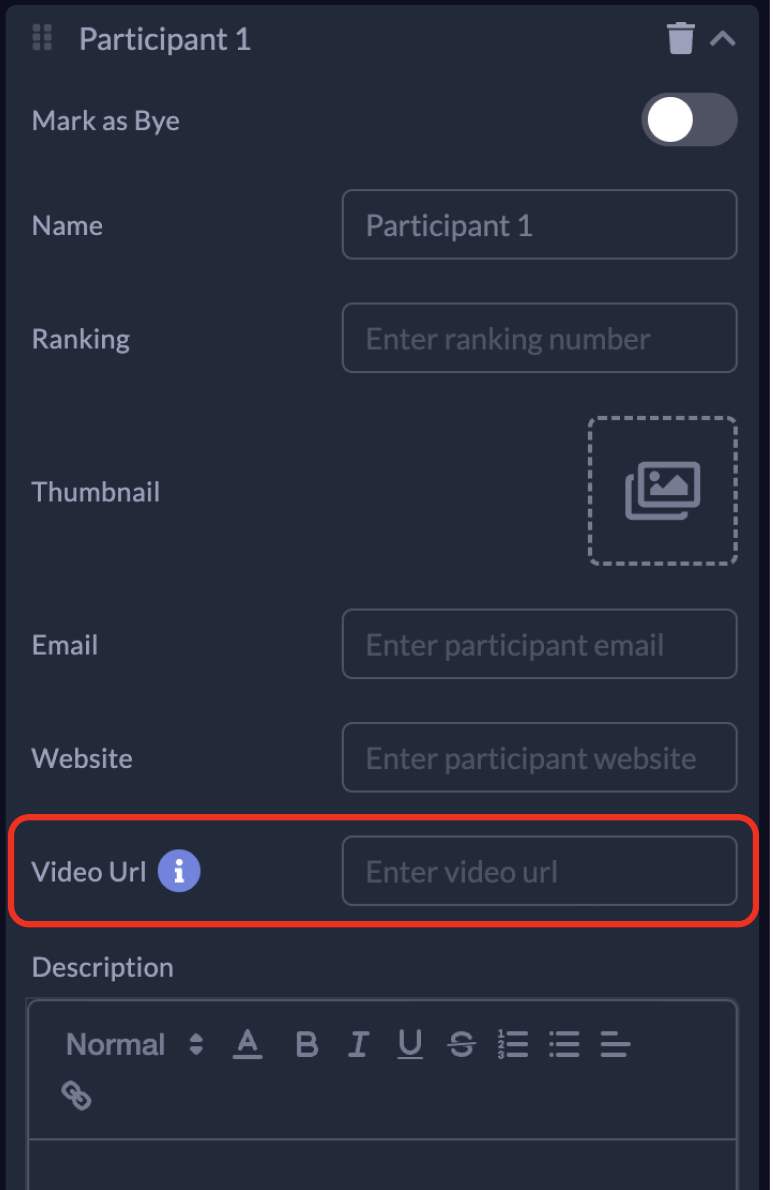This screenshot has width=774, height=1190.
Task: Collapse the Participant 1 panel
Action: (x=723, y=39)
